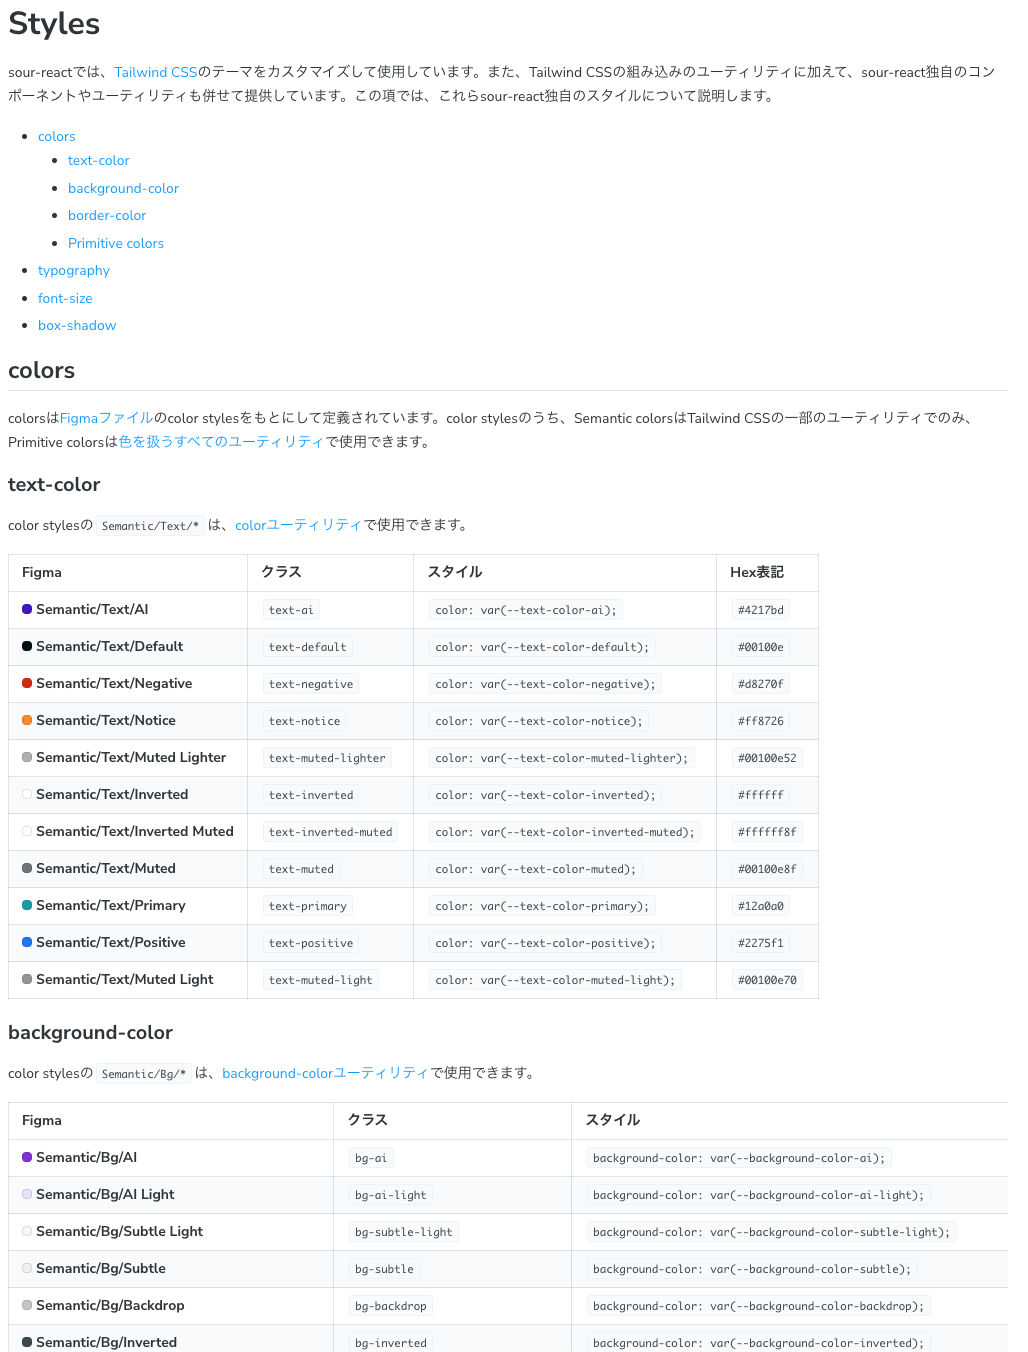This screenshot has height=1352, width=1028.
Task: Open the colorユーティリティ link
Action: 298,525
